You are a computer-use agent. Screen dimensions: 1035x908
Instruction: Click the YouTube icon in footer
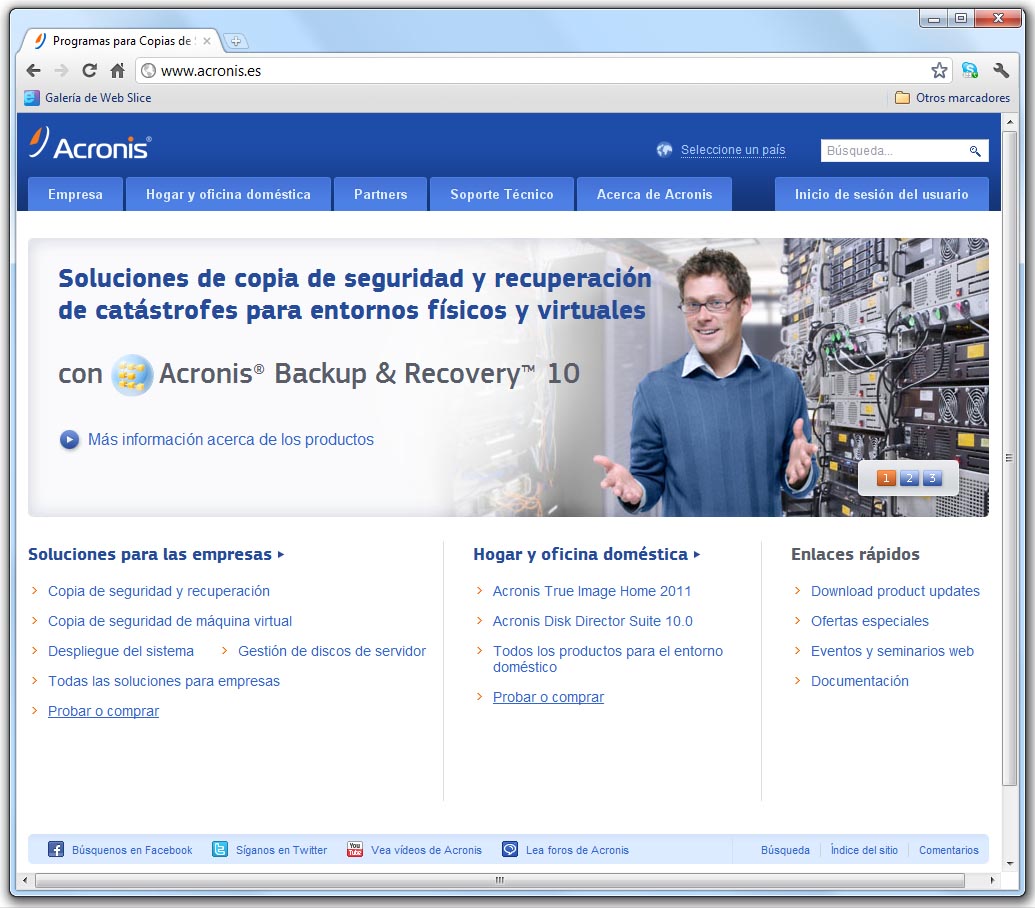coord(355,849)
